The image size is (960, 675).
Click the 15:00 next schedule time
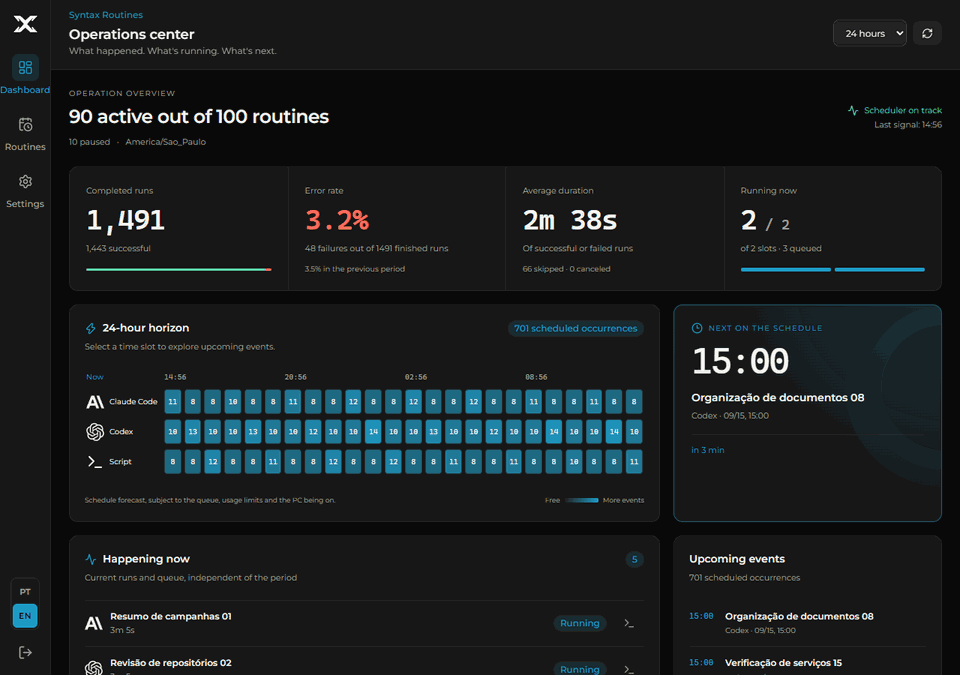click(x=740, y=361)
